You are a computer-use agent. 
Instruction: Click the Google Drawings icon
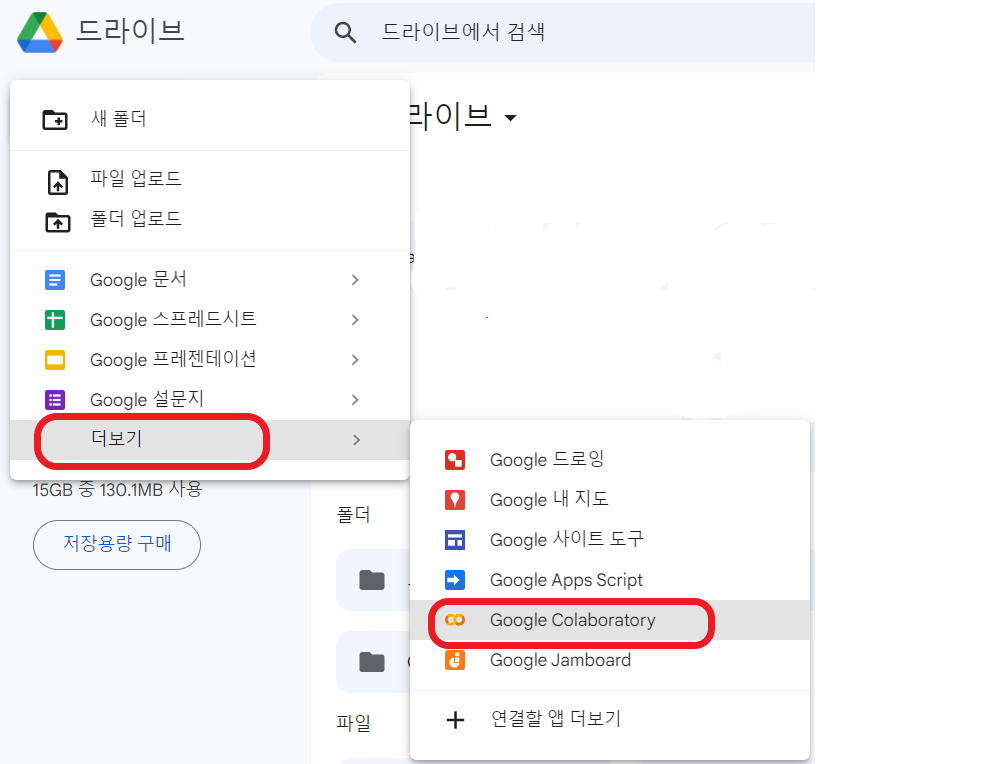[455, 460]
